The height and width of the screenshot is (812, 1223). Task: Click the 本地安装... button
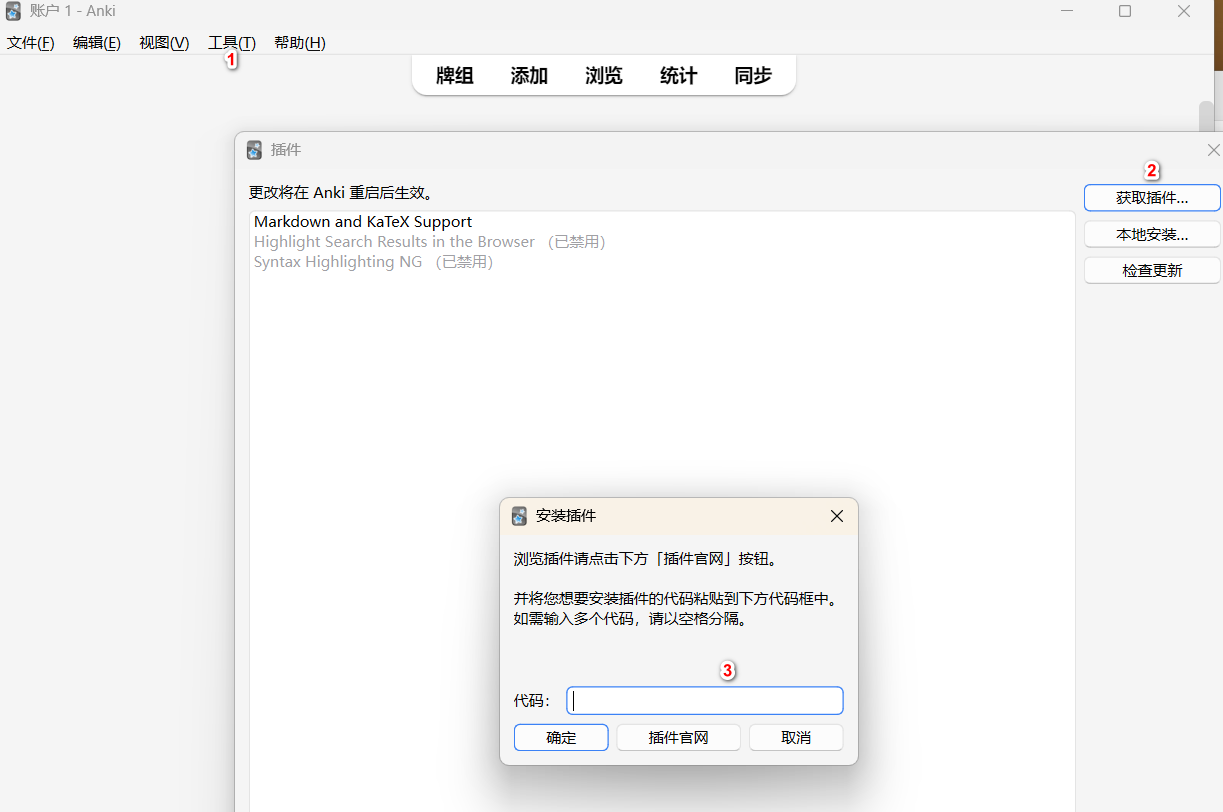pyautogui.click(x=1152, y=235)
